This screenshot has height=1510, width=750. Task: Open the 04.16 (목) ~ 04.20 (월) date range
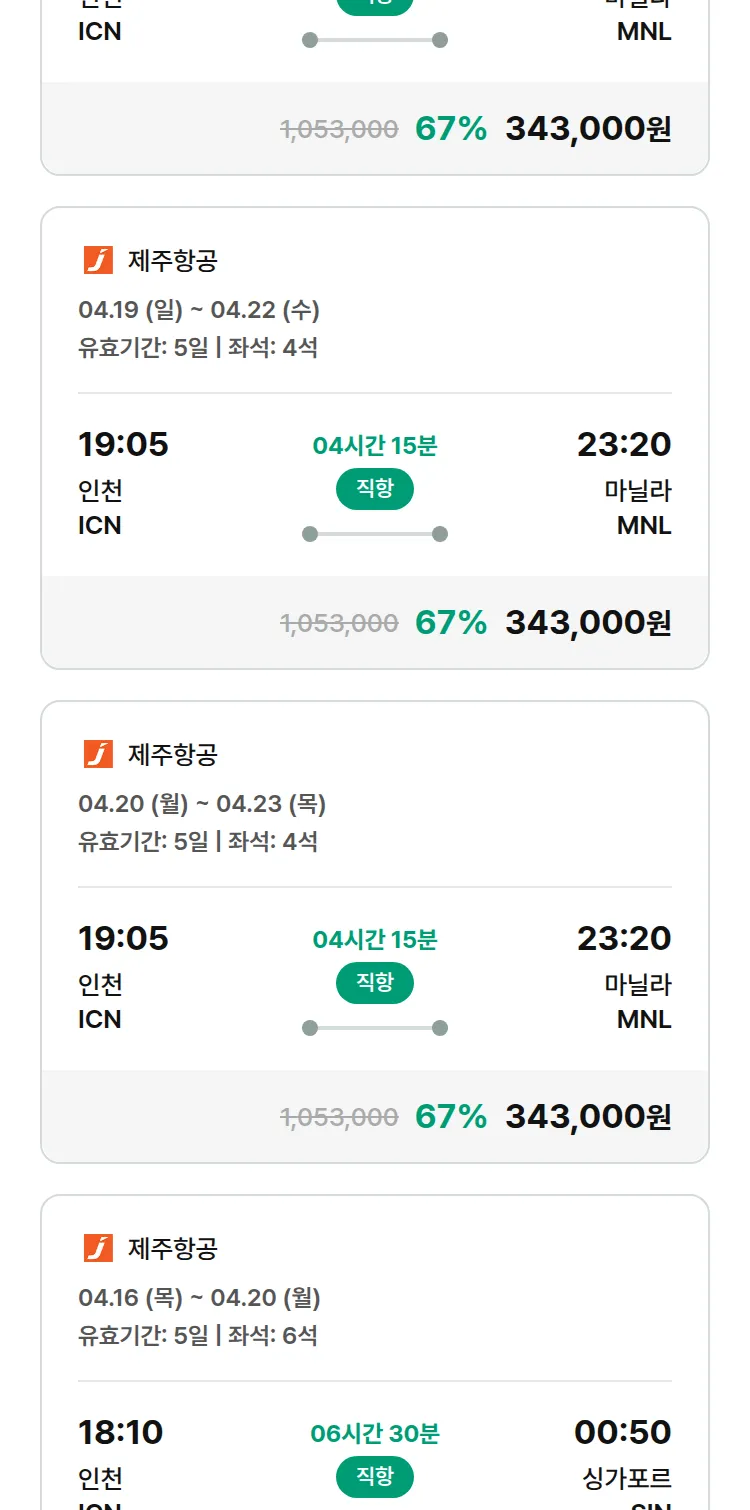pyautogui.click(x=199, y=1298)
